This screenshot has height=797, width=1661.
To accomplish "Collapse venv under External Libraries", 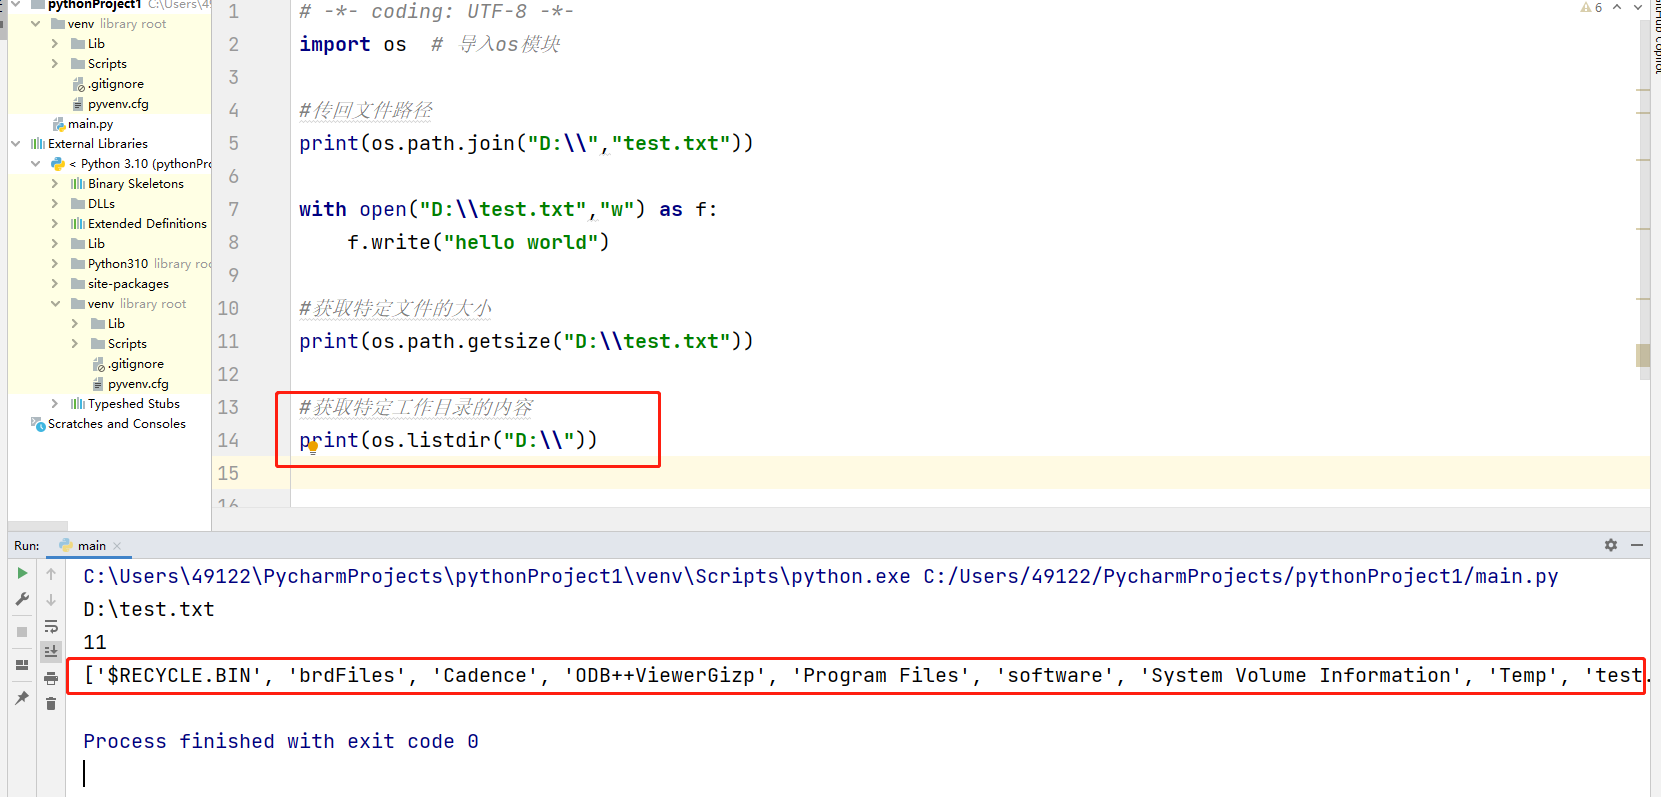I will (x=55, y=304).
